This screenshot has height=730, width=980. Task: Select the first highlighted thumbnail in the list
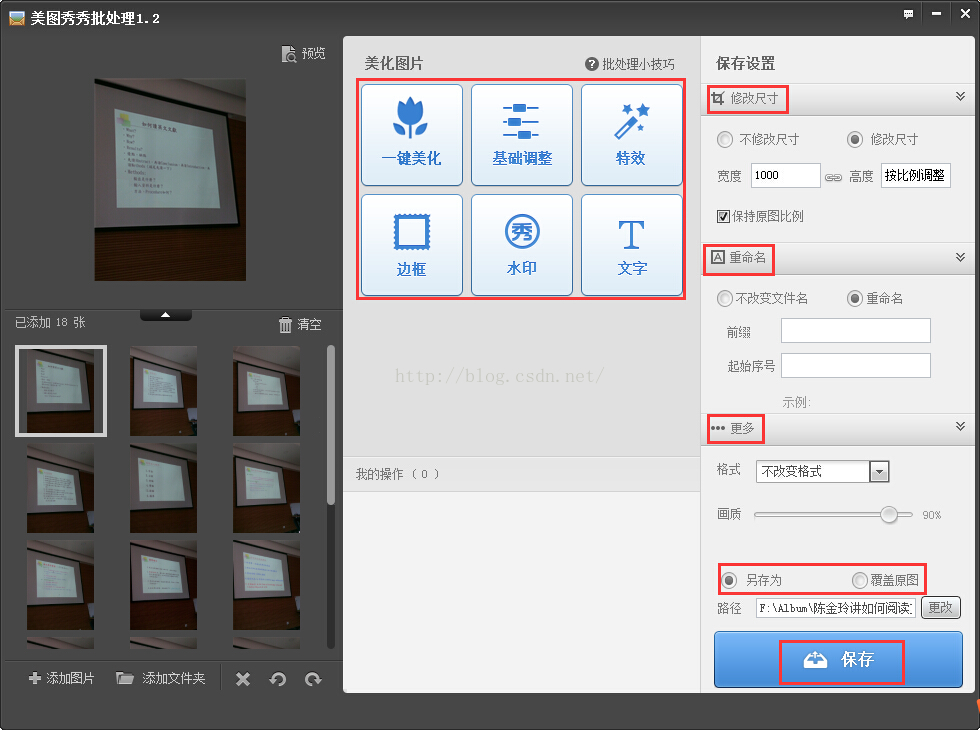tap(61, 391)
